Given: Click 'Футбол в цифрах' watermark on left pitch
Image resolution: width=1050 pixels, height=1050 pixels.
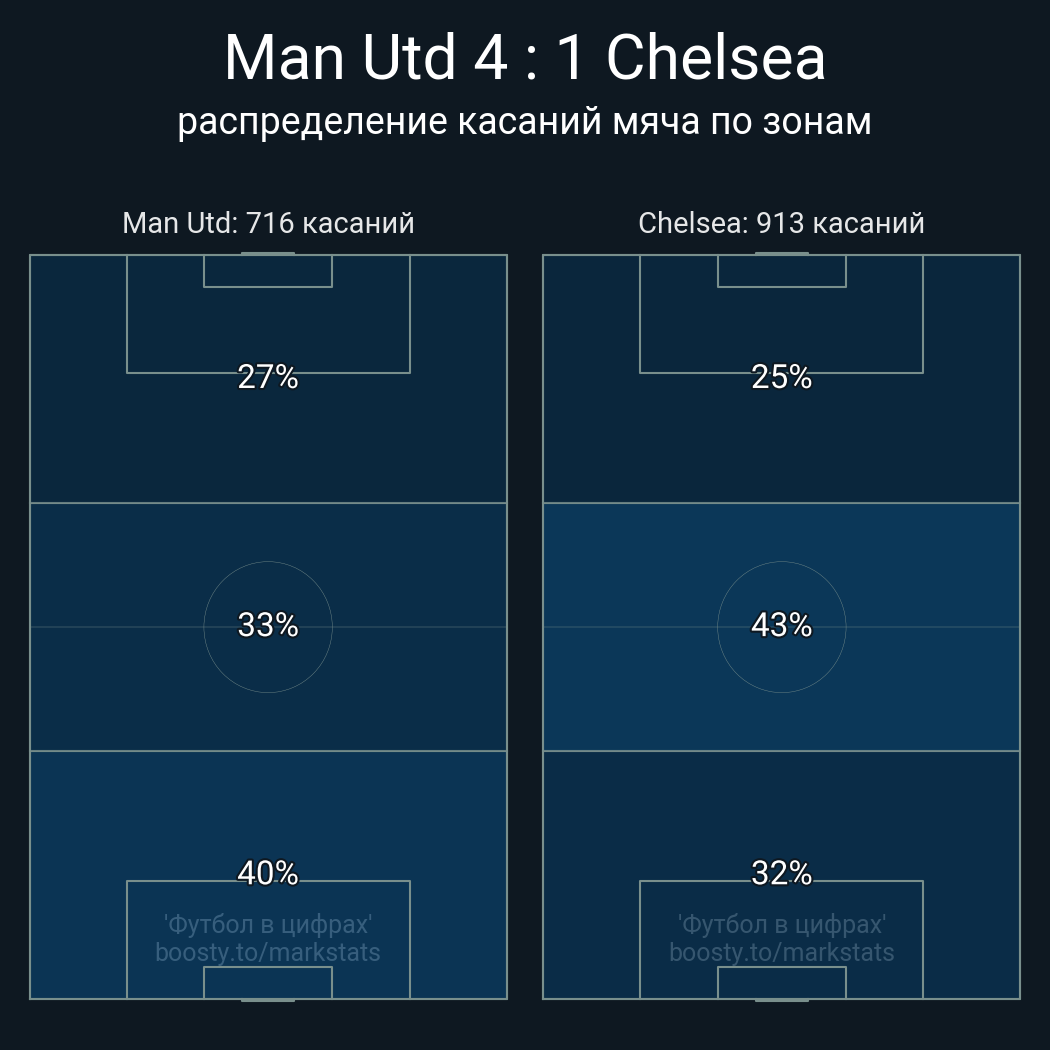Looking at the screenshot, I should pos(268,924).
